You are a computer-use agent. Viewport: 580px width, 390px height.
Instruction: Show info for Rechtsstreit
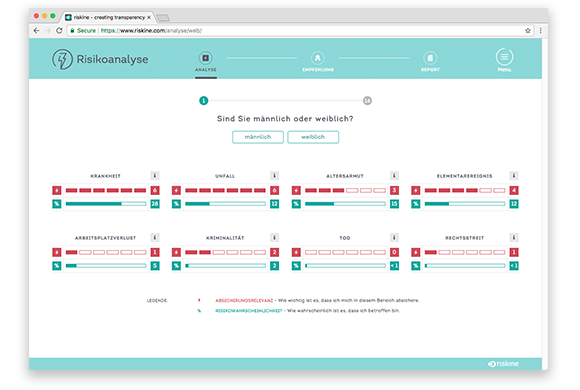pyautogui.click(x=513, y=237)
